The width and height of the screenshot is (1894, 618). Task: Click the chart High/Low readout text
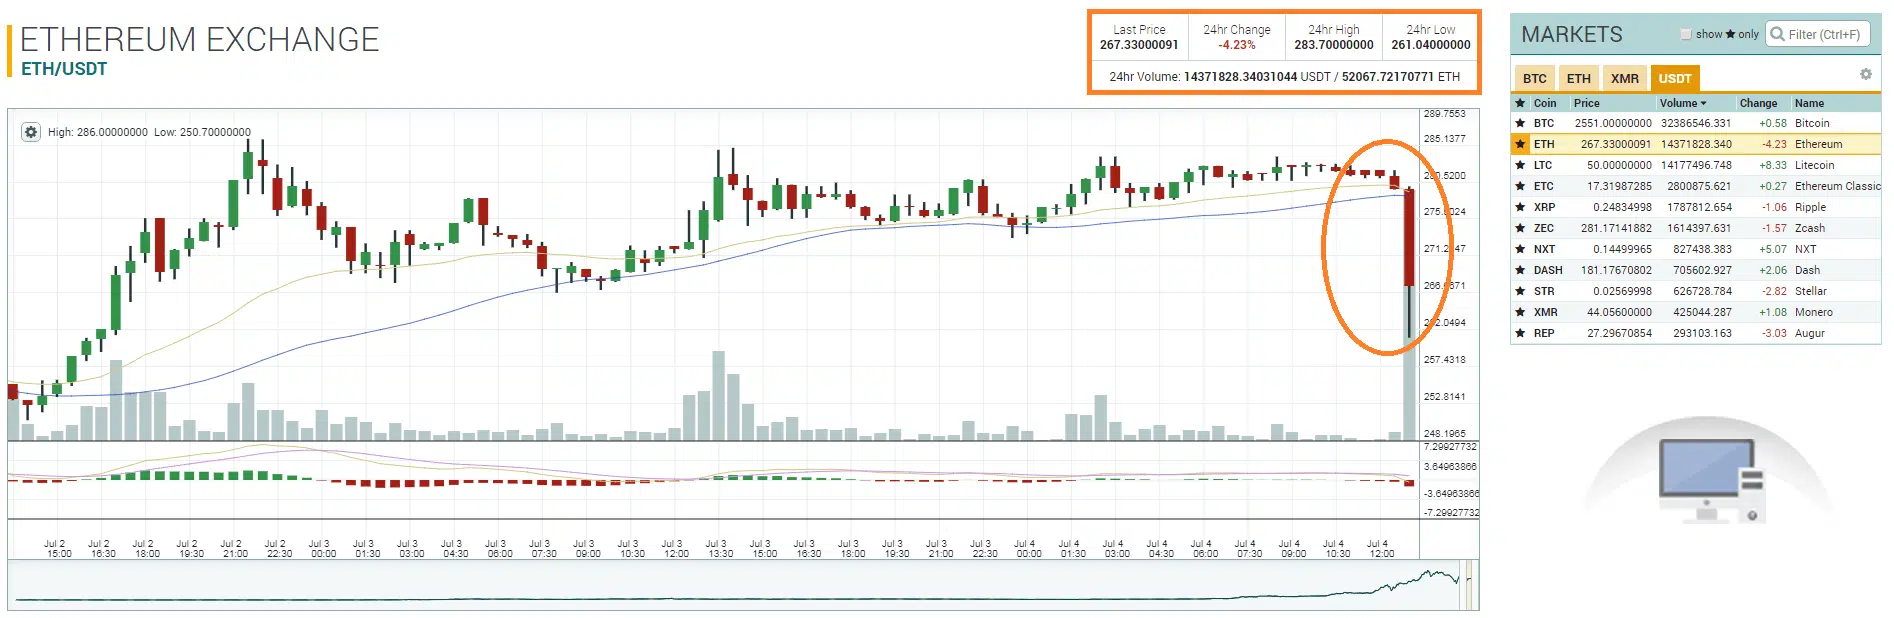pyautogui.click(x=149, y=132)
